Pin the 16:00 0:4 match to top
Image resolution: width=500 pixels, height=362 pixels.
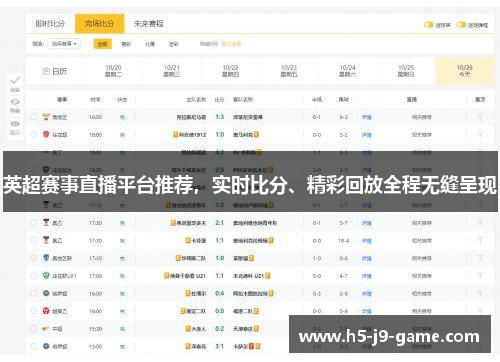pos(480,293)
